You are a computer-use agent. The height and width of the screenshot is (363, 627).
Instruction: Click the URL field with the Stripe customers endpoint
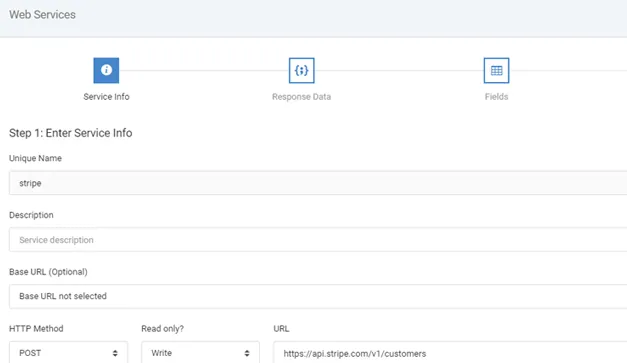click(x=450, y=352)
